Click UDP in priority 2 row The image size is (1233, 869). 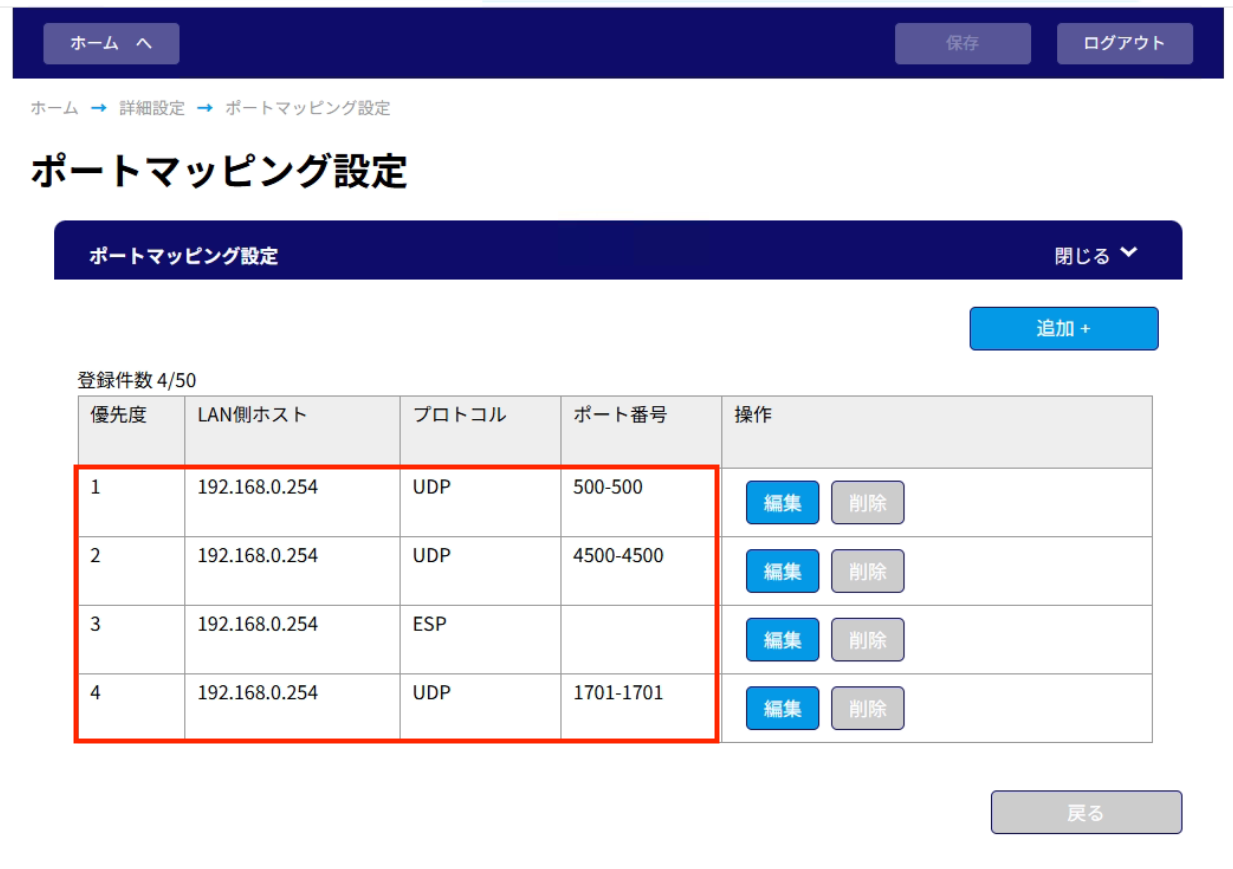(x=431, y=555)
